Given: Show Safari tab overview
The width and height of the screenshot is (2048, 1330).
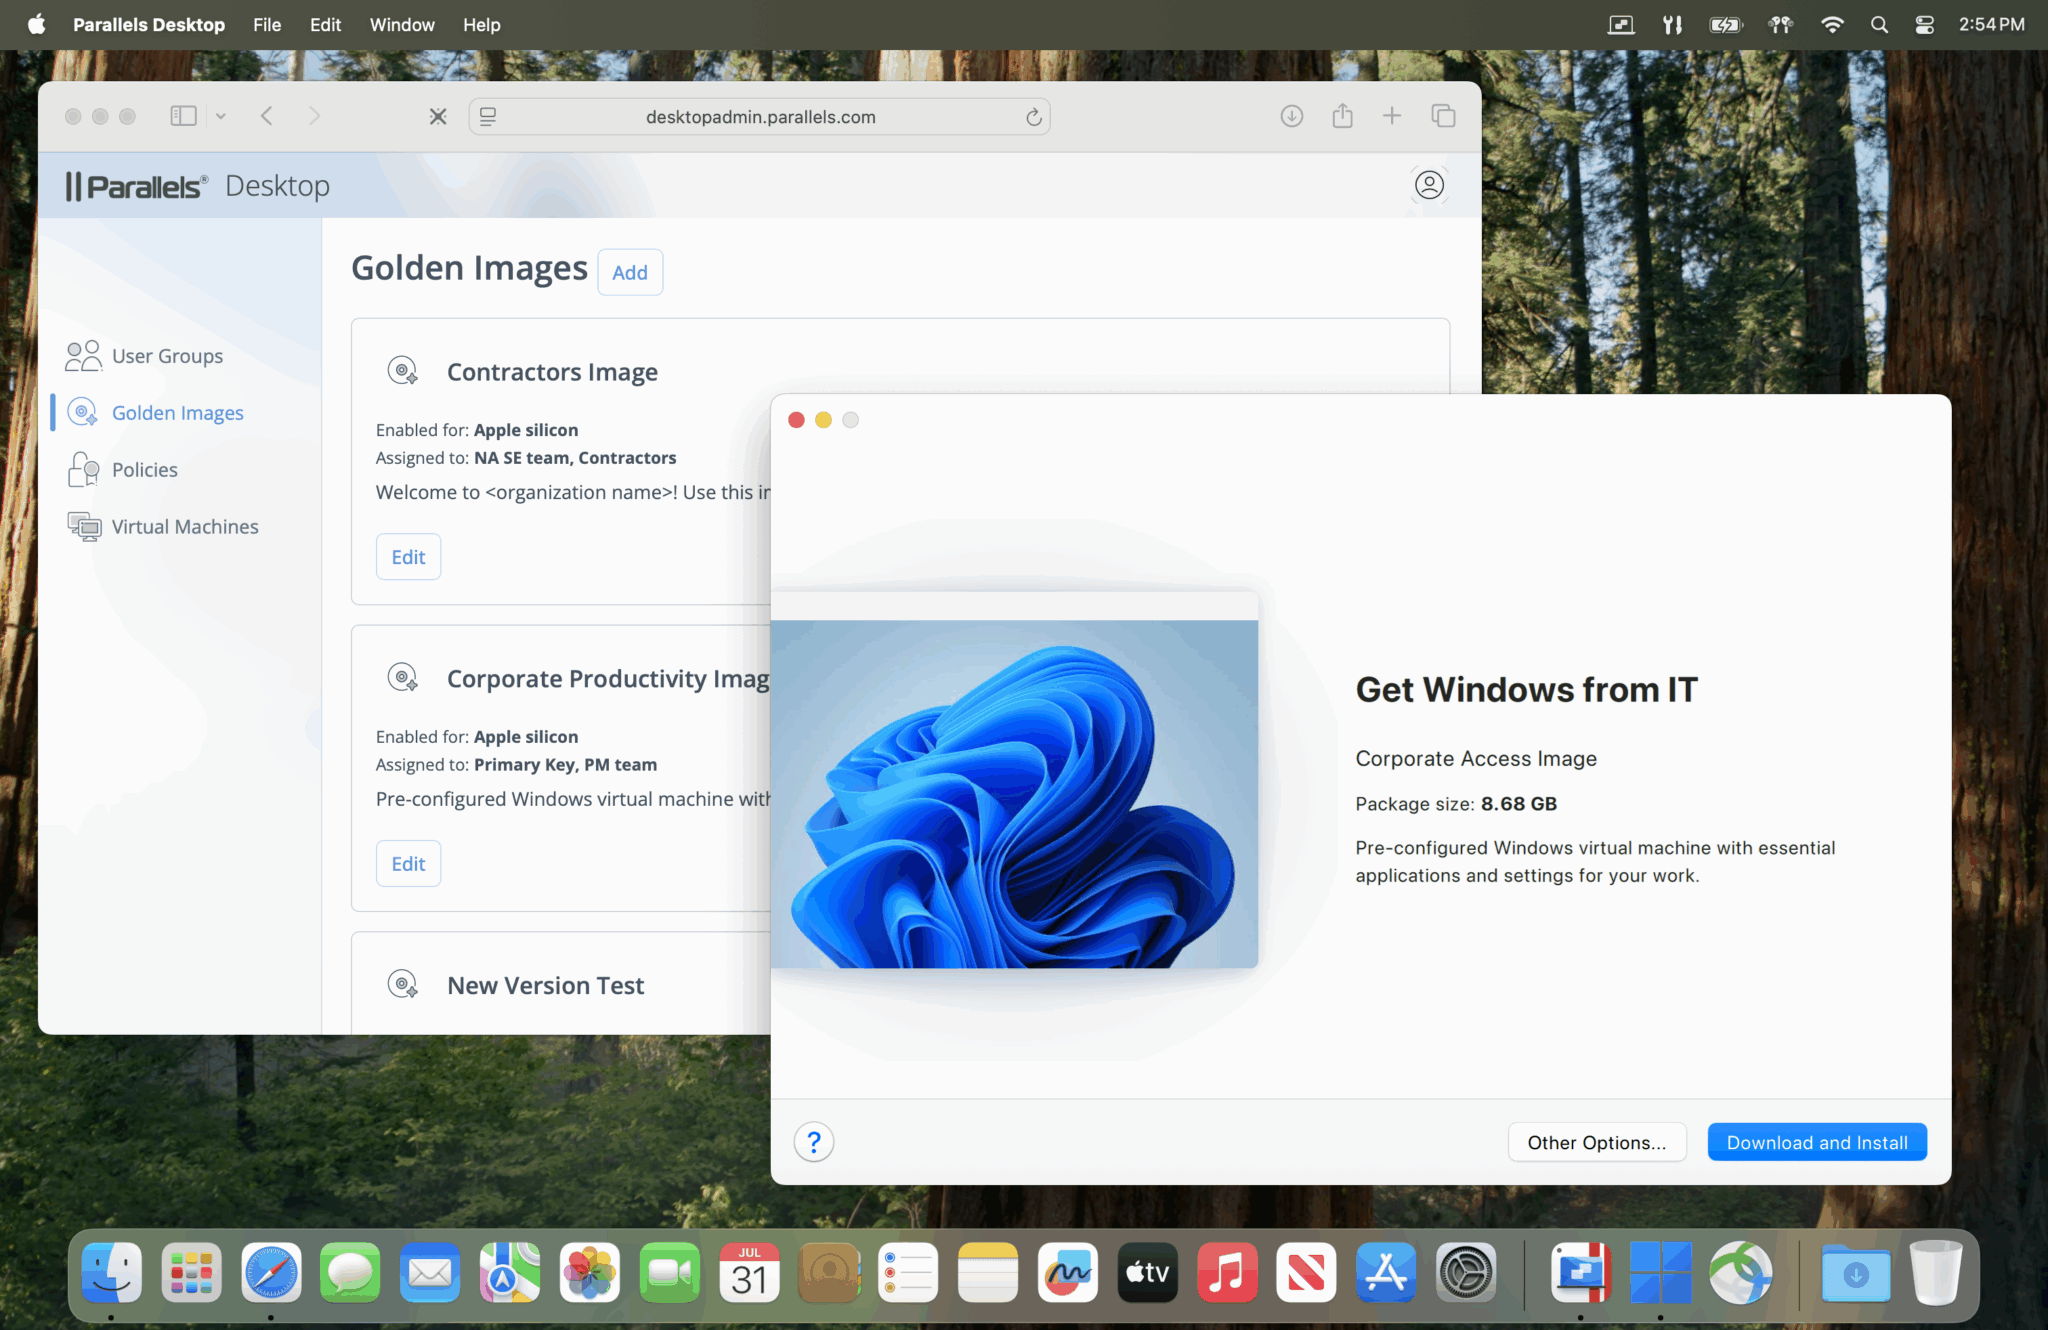Looking at the screenshot, I should 1443,115.
